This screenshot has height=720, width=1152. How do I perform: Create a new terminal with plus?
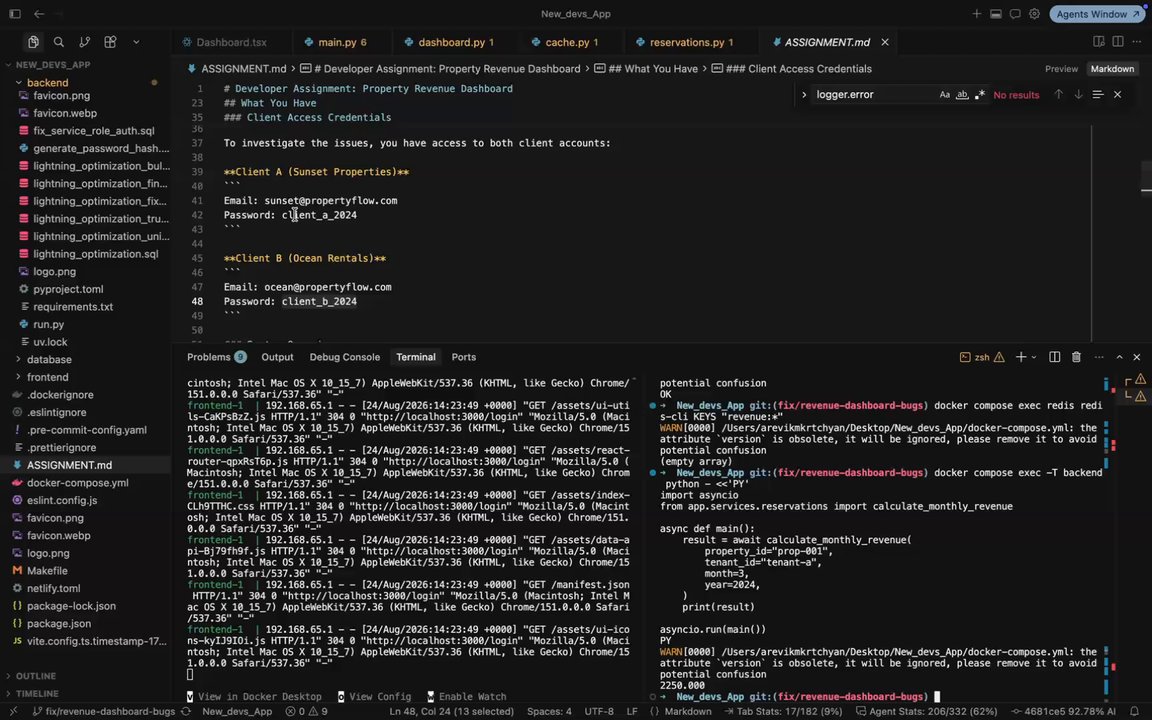point(1020,357)
